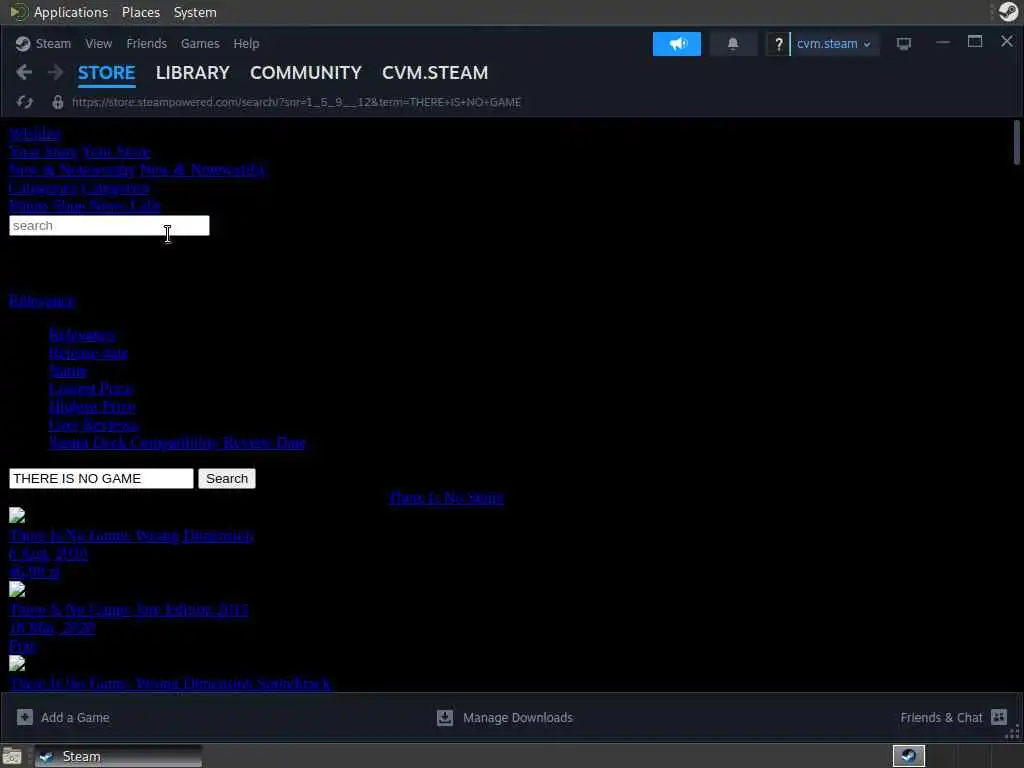1024x768 pixels.
Task: Open the CVM.STEAM profile tab
Action: pos(435,73)
